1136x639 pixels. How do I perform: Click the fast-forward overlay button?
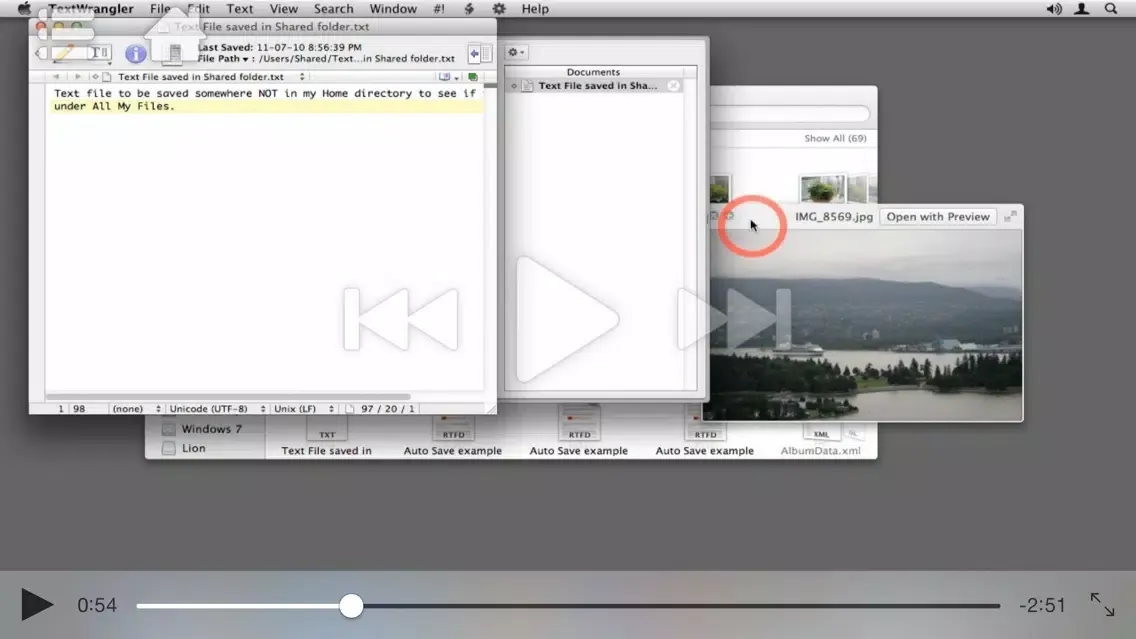tap(734, 319)
